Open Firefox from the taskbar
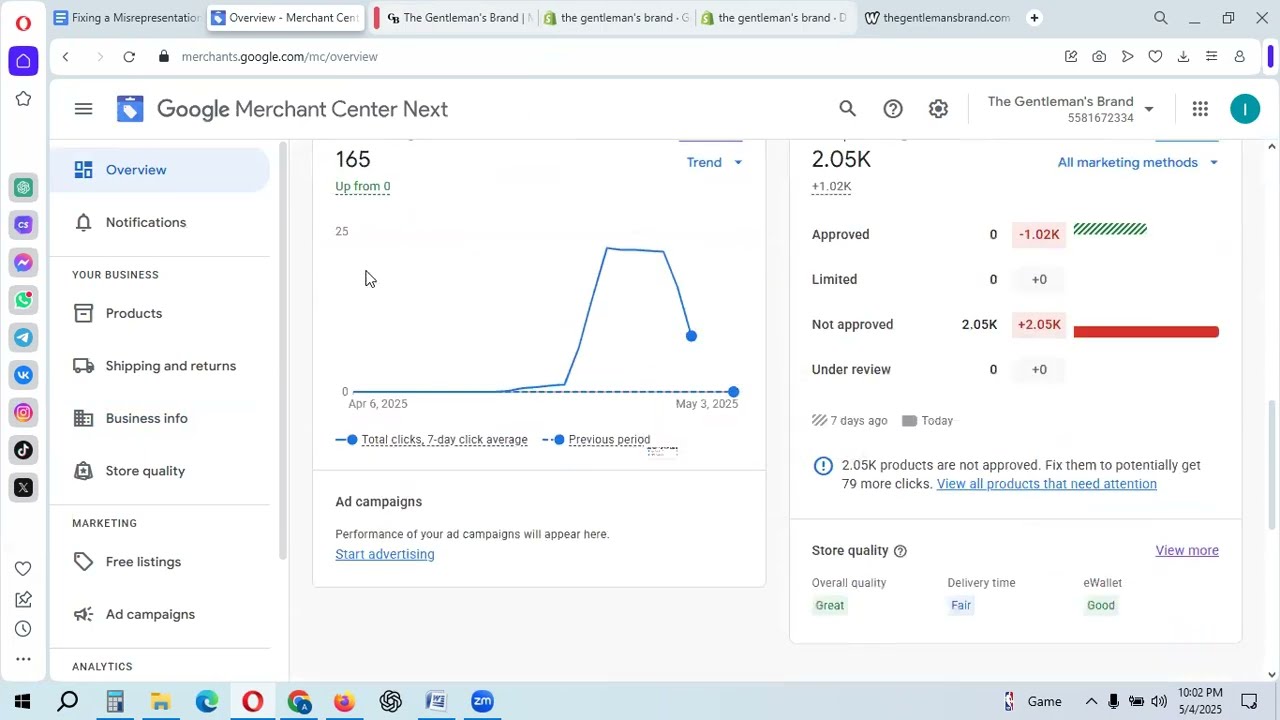The height and width of the screenshot is (720, 1280). click(344, 701)
